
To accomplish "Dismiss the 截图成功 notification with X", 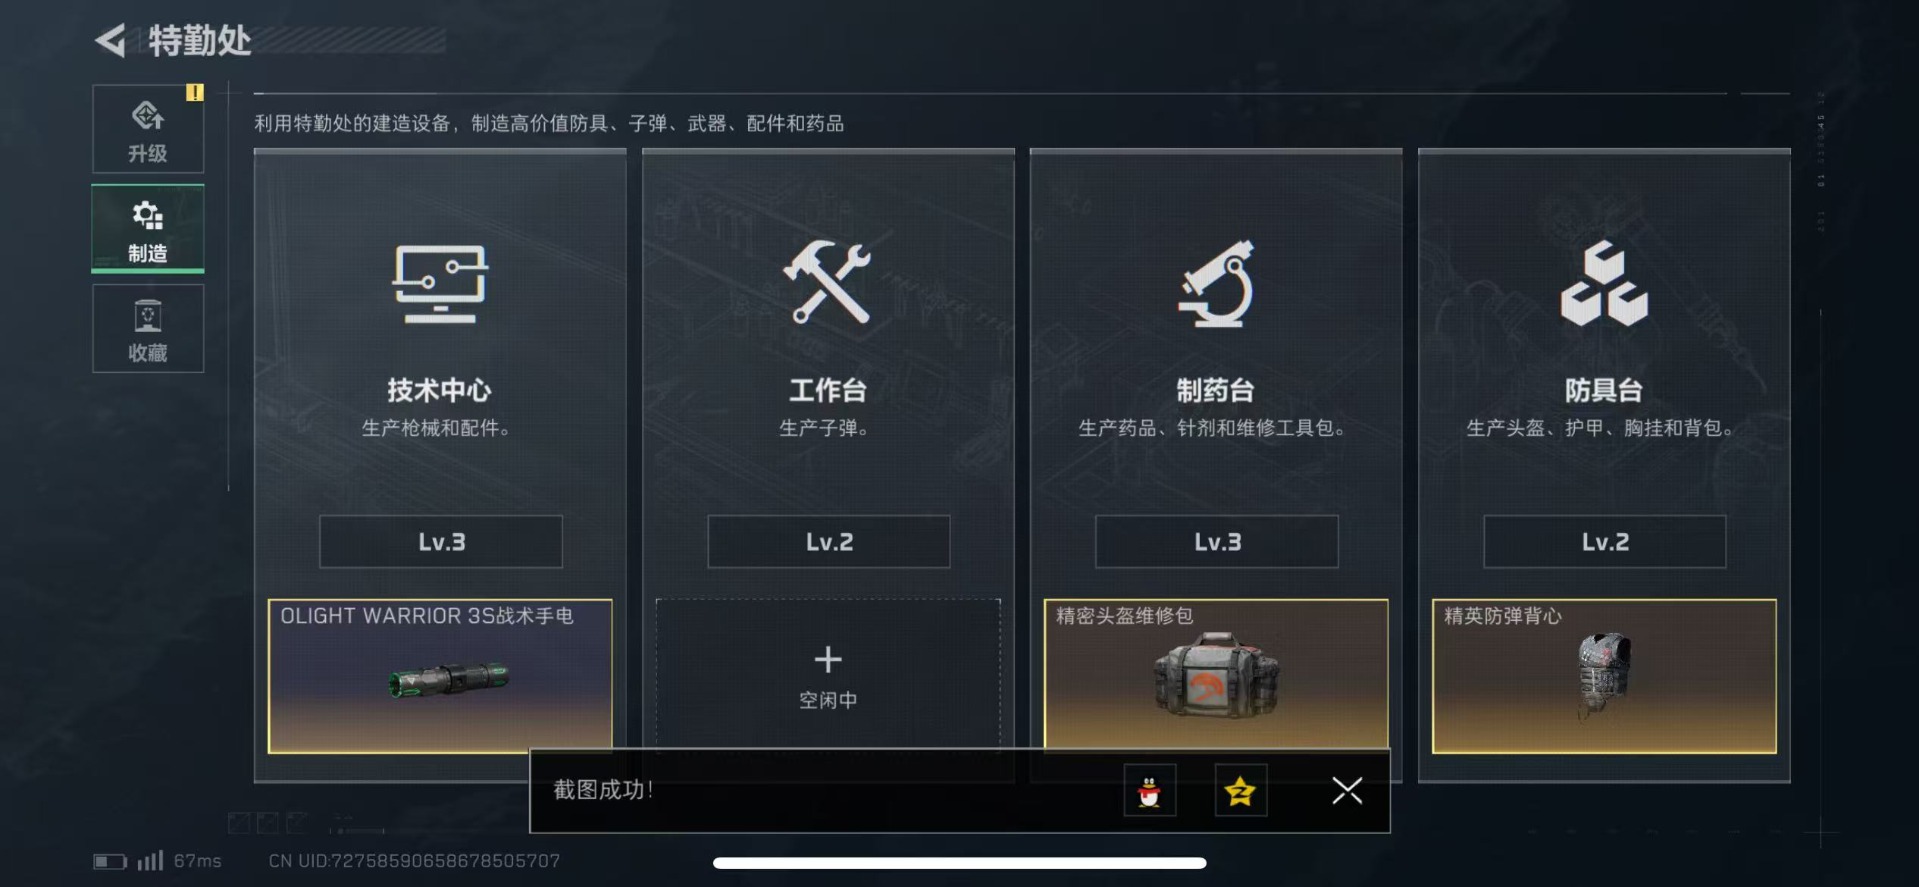I will pyautogui.click(x=1347, y=791).
